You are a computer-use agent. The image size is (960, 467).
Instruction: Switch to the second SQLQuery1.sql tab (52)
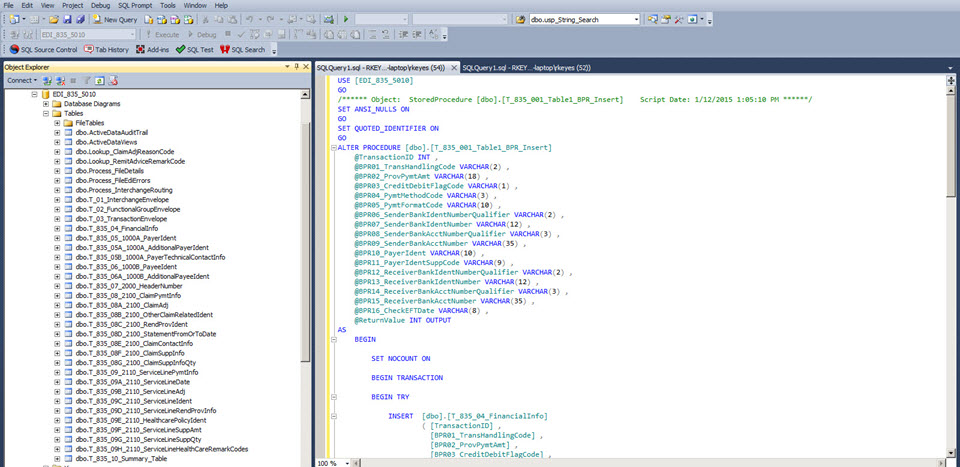528,67
